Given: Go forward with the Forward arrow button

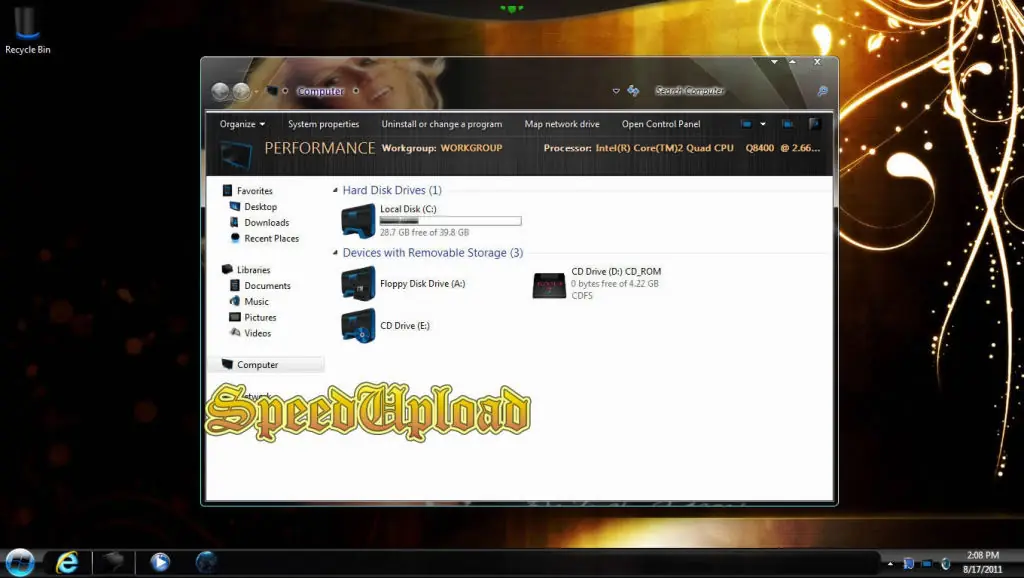Looking at the screenshot, I should (242, 91).
